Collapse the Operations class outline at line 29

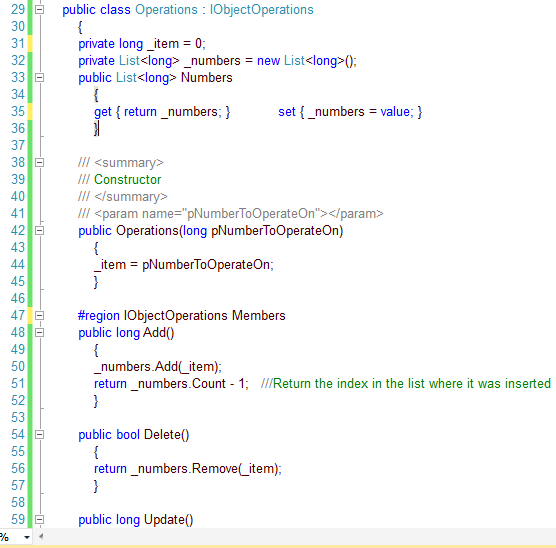[40, 10]
